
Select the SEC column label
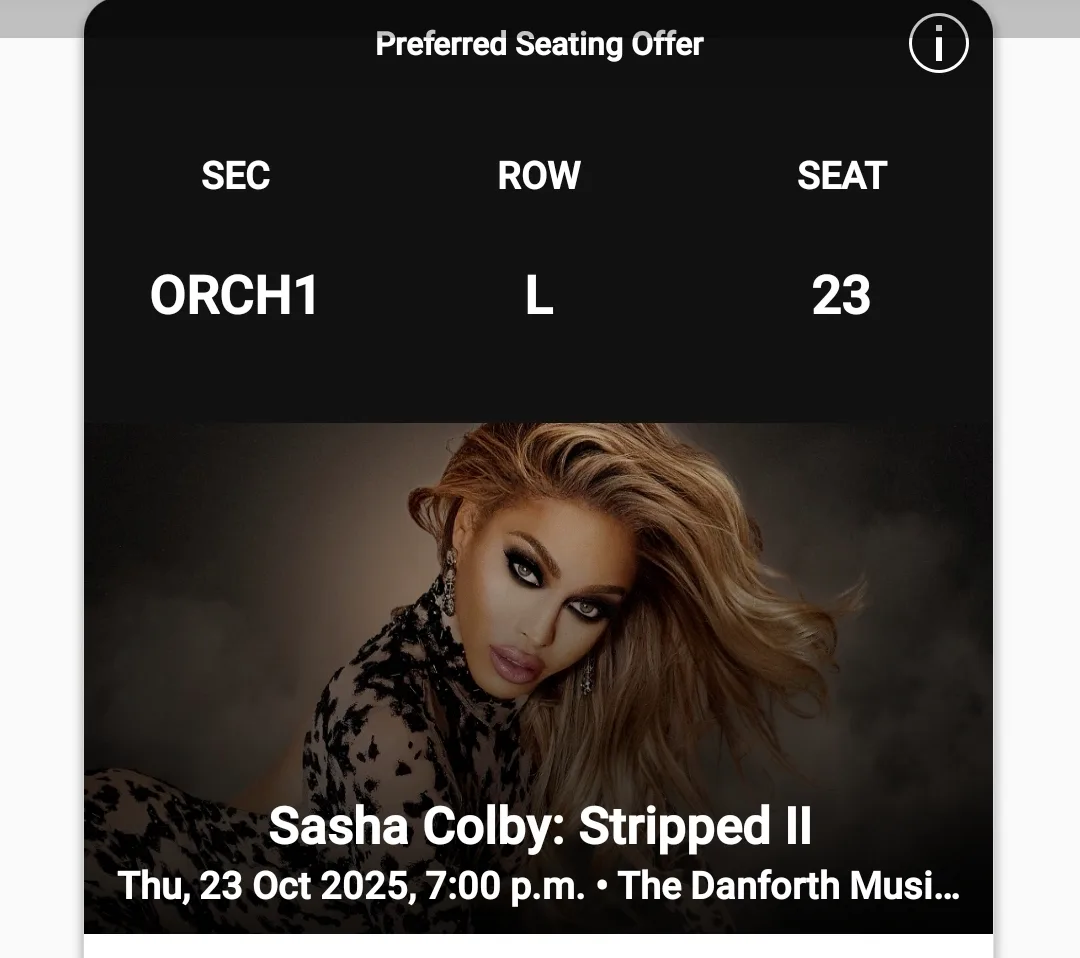click(236, 176)
